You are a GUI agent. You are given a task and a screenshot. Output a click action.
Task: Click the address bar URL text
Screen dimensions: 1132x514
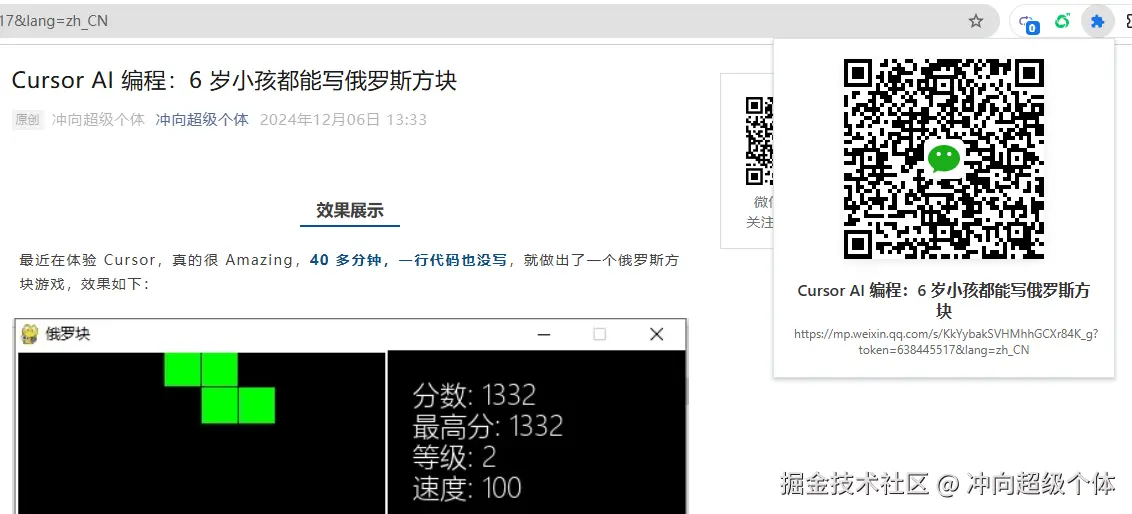tap(54, 21)
